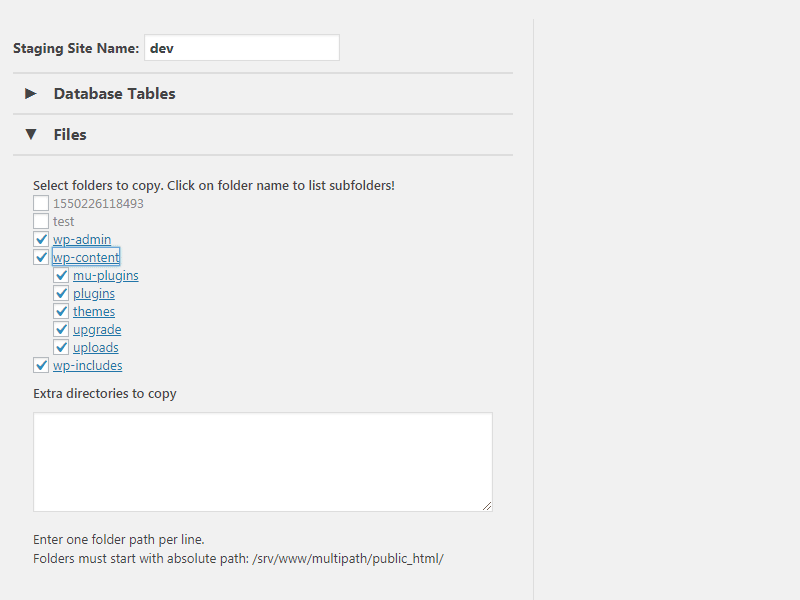Uncheck the plugins folder checkbox
Image resolution: width=800 pixels, height=600 pixels.
point(61,293)
